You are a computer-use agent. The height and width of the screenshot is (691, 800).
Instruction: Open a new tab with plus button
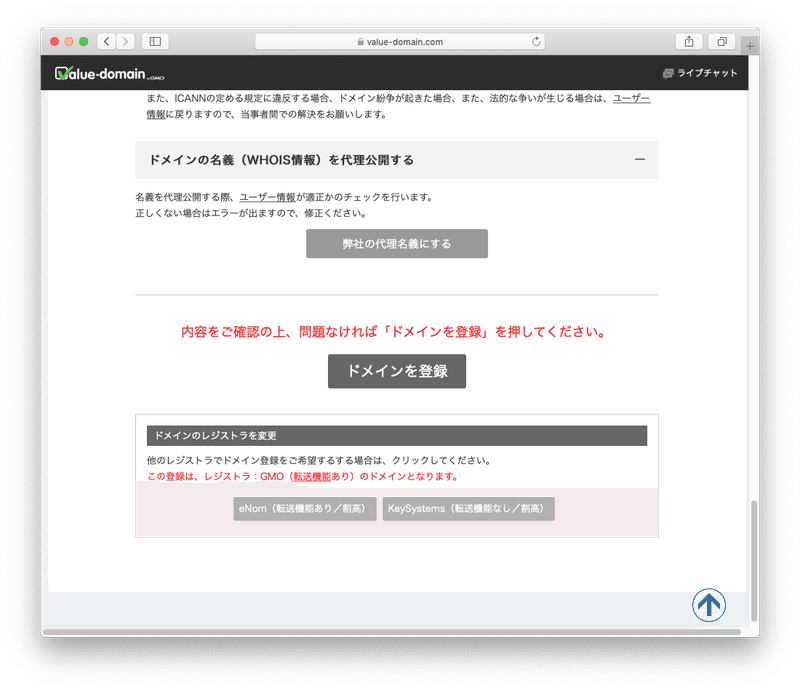point(749,46)
